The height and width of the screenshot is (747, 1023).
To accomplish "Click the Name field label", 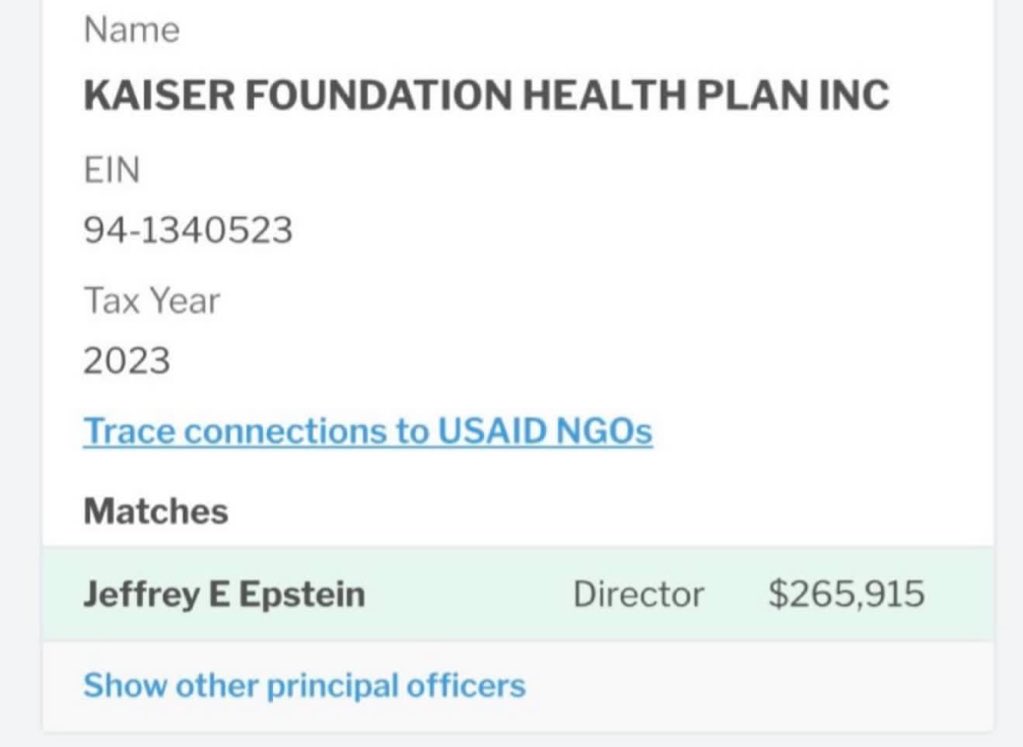I will 132,30.
